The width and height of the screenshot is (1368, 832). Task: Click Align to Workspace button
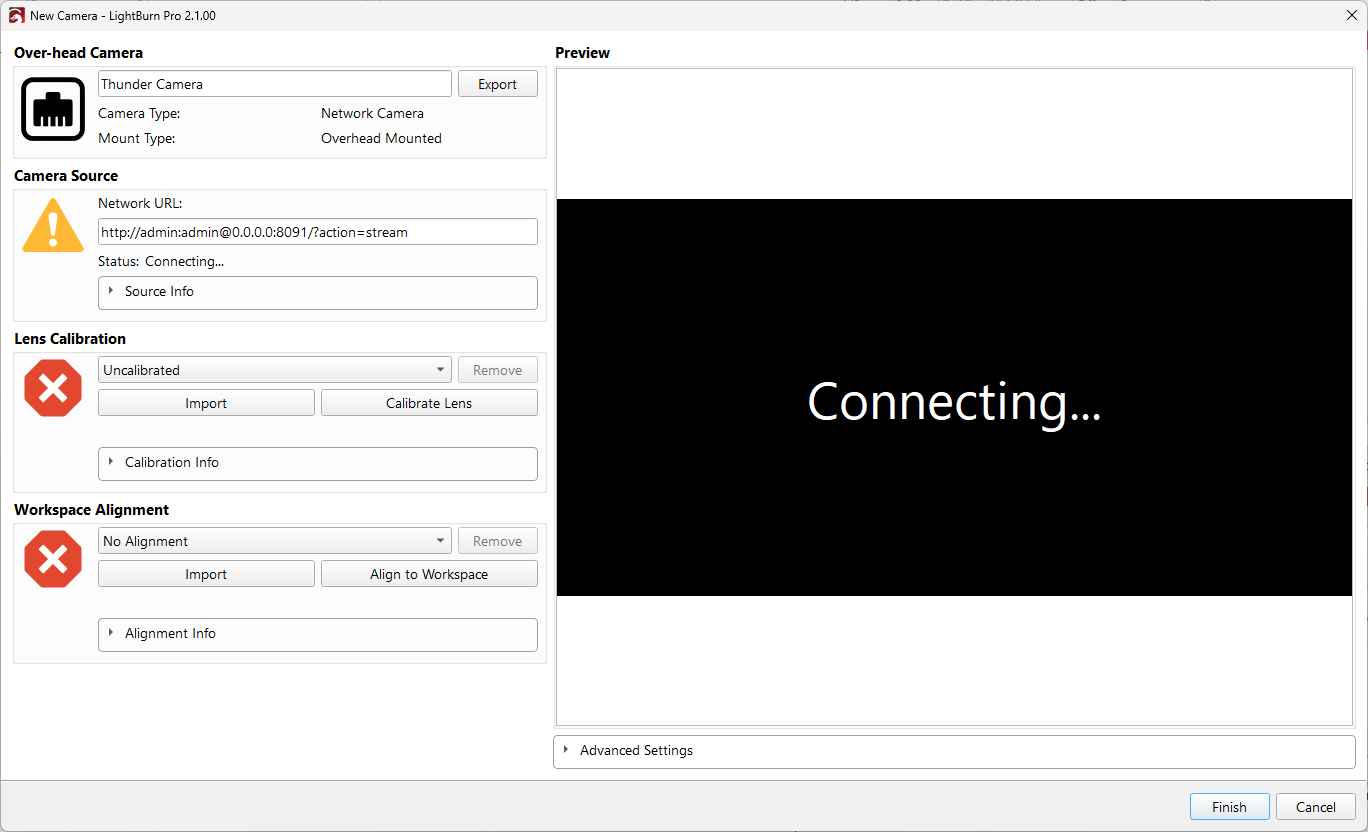tap(429, 574)
